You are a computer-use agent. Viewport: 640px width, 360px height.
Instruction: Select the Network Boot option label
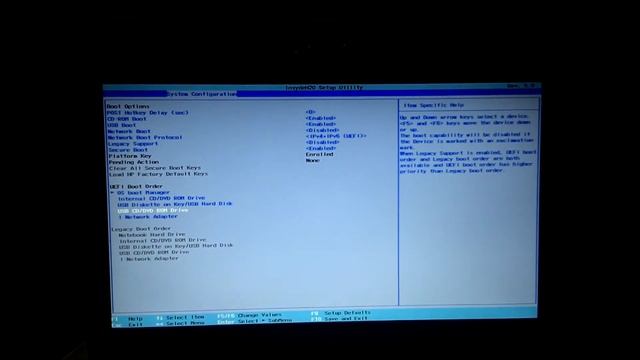(129, 131)
